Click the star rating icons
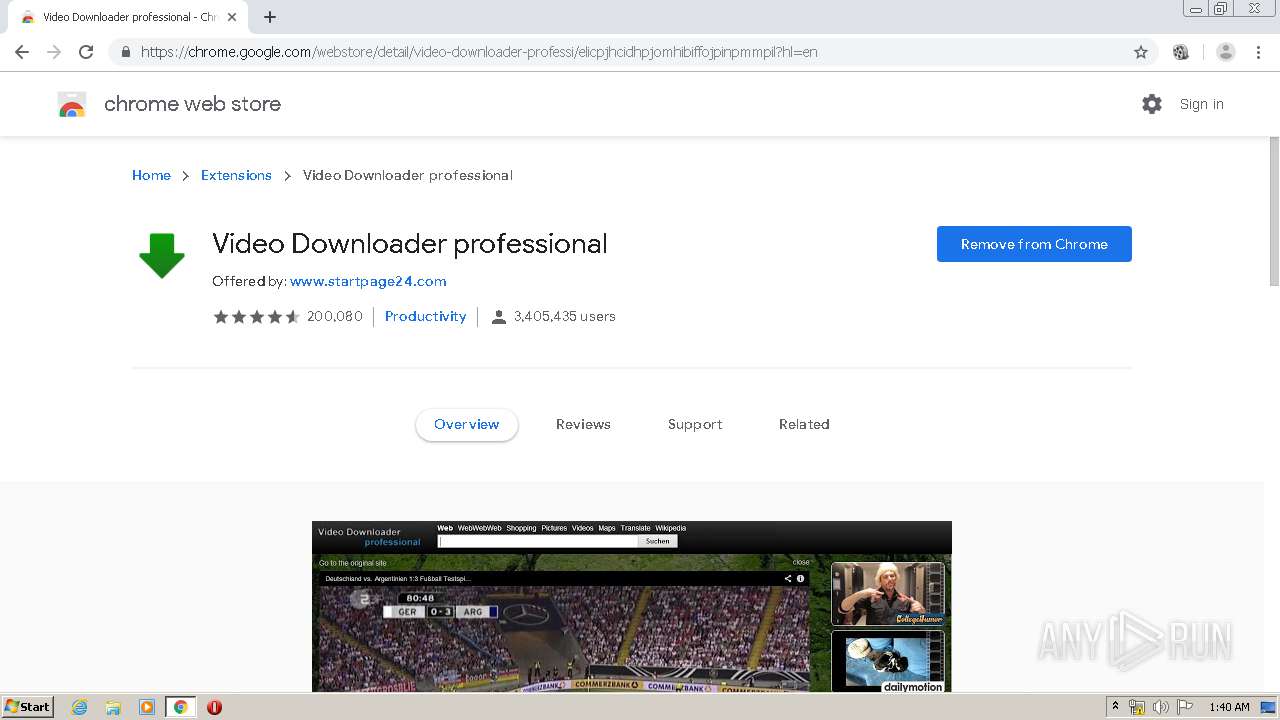Image resolution: width=1280 pixels, height=720 pixels. [x=256, y=317]
